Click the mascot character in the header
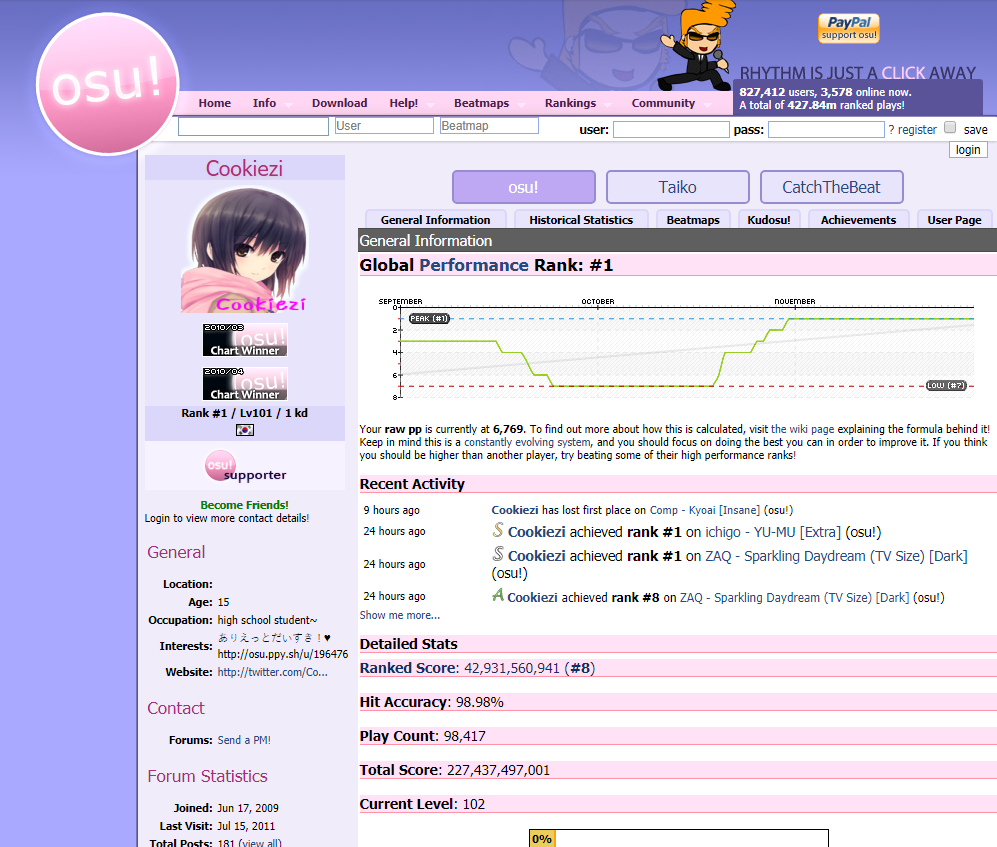 pyautogui.click(x=696, y=46)
